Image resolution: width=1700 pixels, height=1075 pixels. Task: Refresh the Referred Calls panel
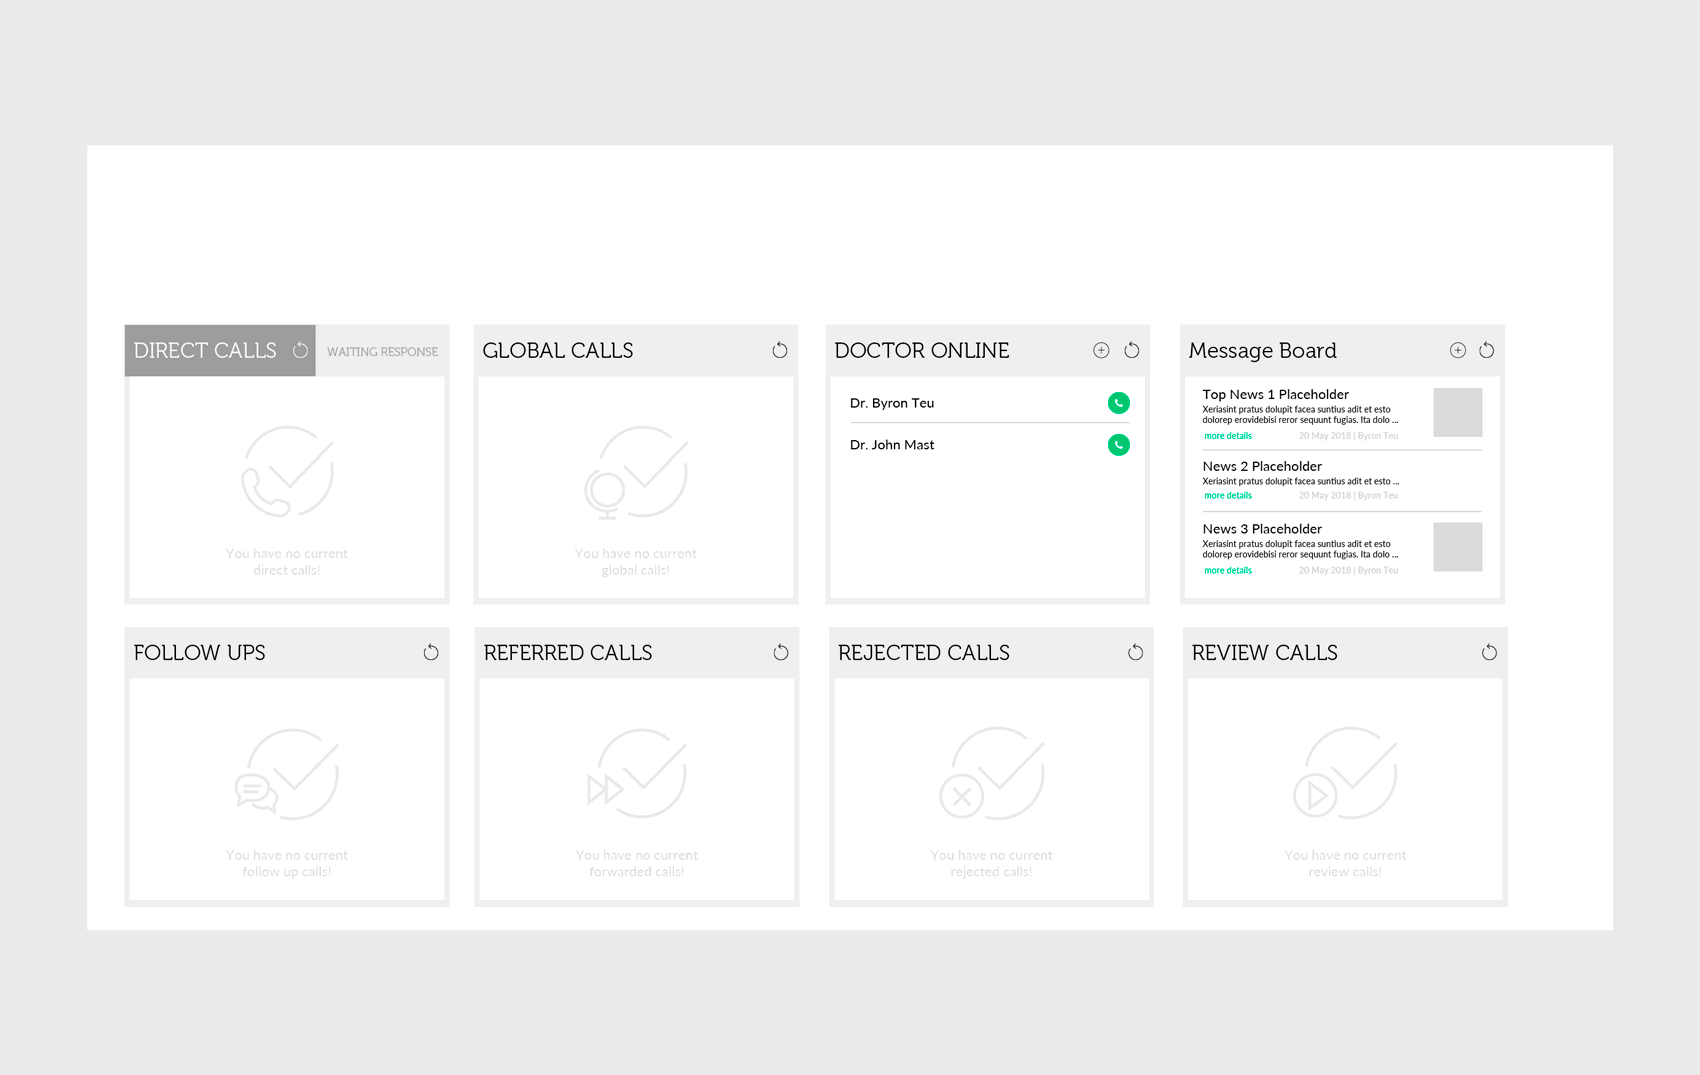(x=781, y=653)
